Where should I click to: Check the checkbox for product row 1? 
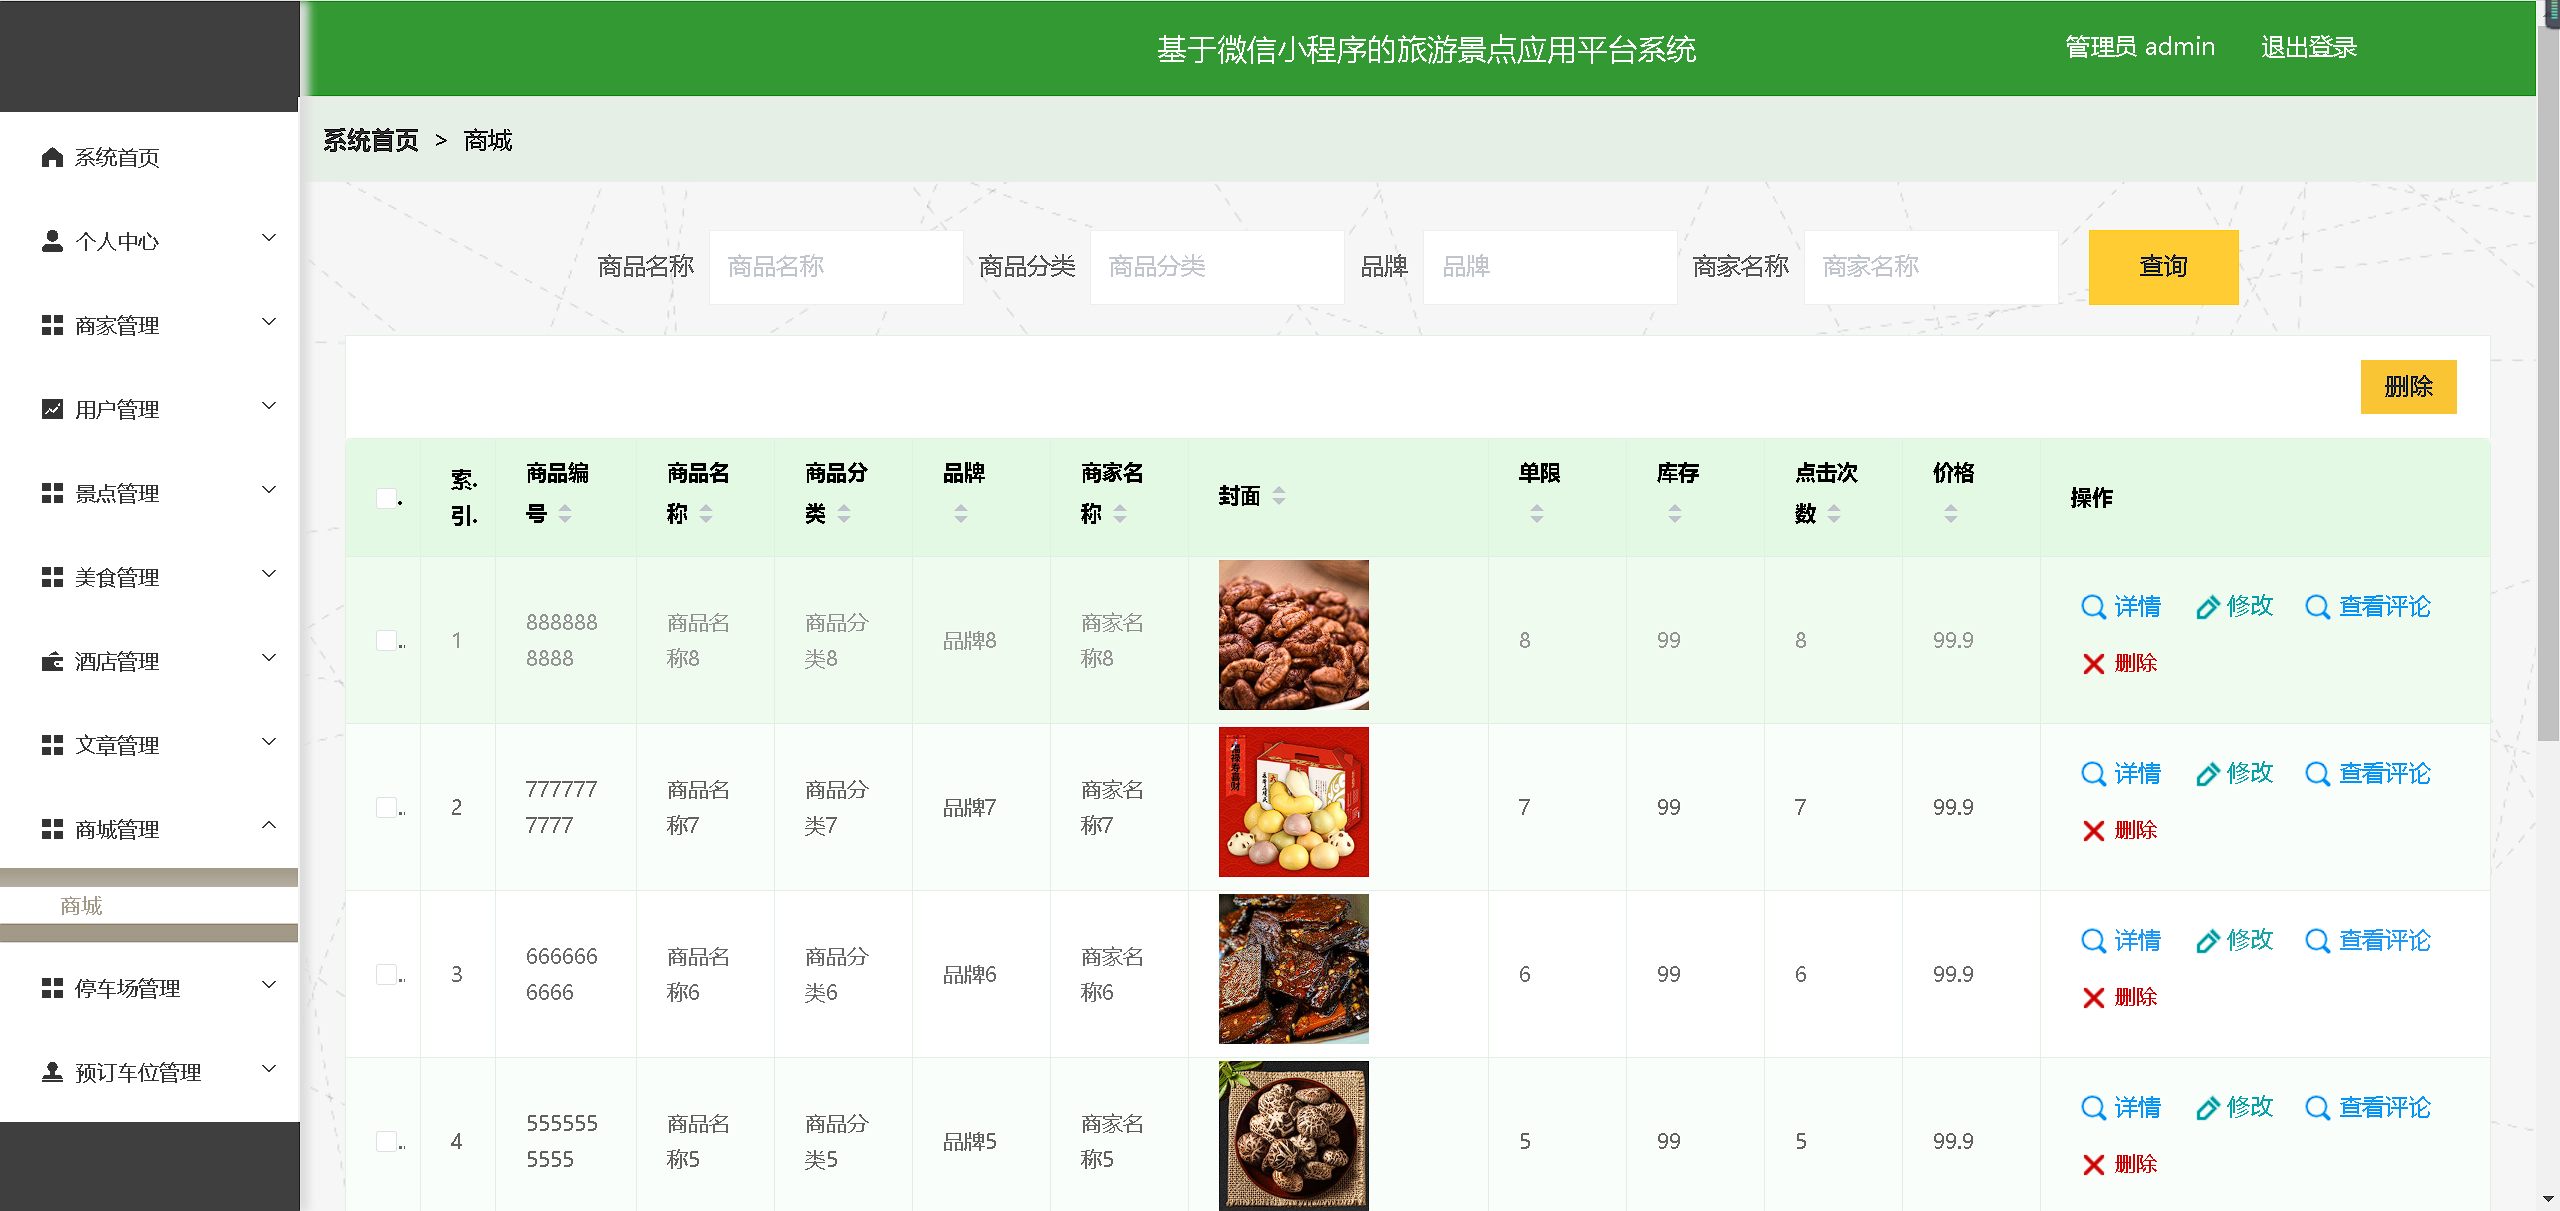click(x=387, y=640)
